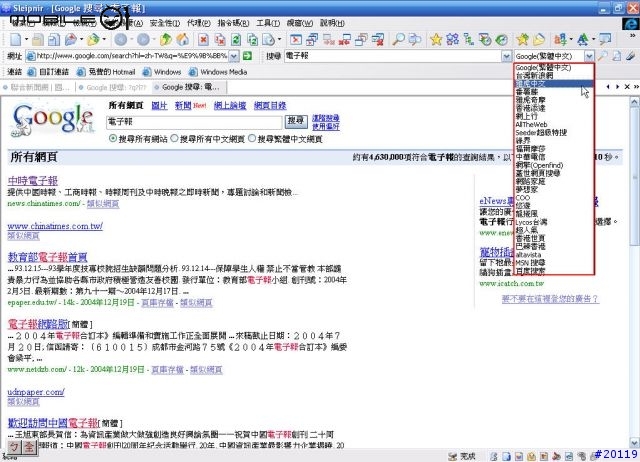Expand the New page dropdown arrow
This screenshot has width=640, height=462.
27,40
